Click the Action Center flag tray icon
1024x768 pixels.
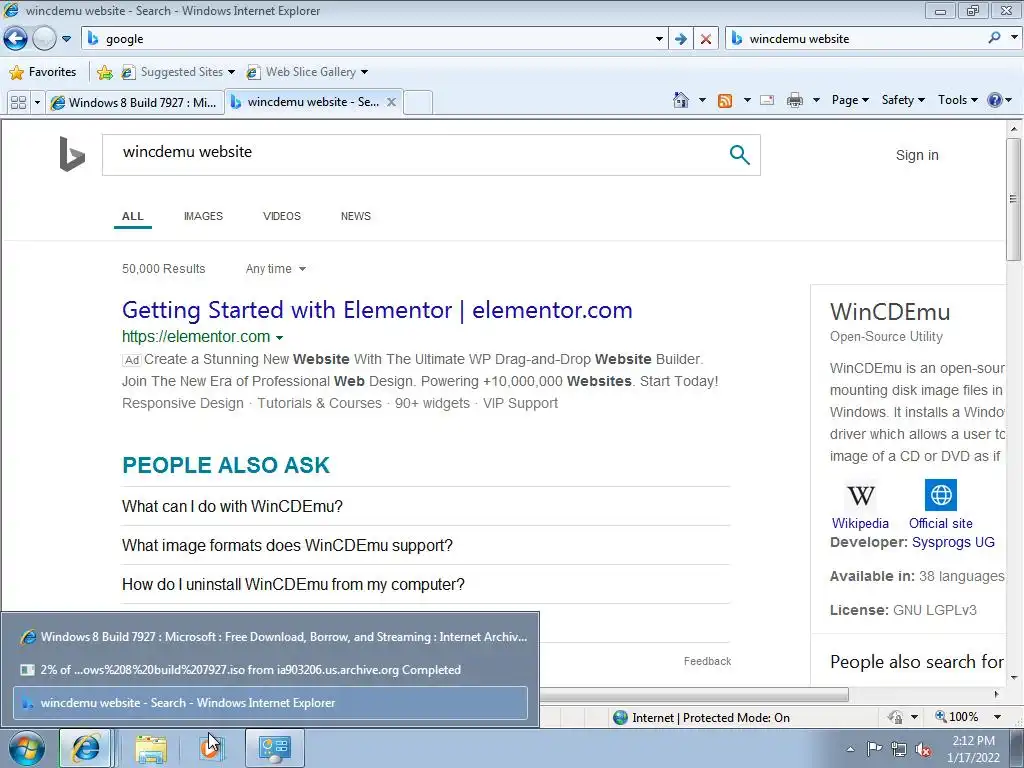pos(874,749)
